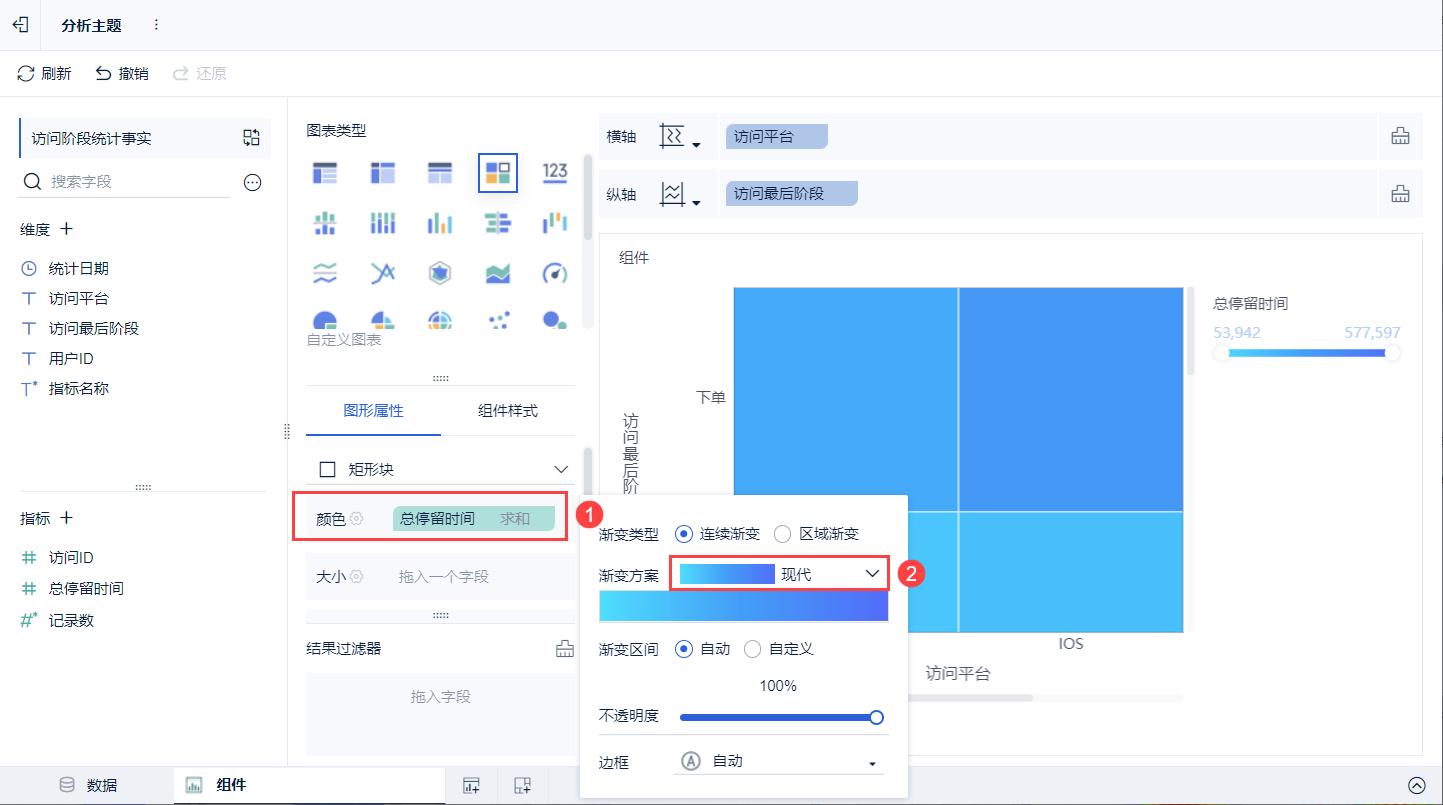Switch to the 组件样式 tab
The height and width of the screenshot is (805, 1443).
(508, 411)
